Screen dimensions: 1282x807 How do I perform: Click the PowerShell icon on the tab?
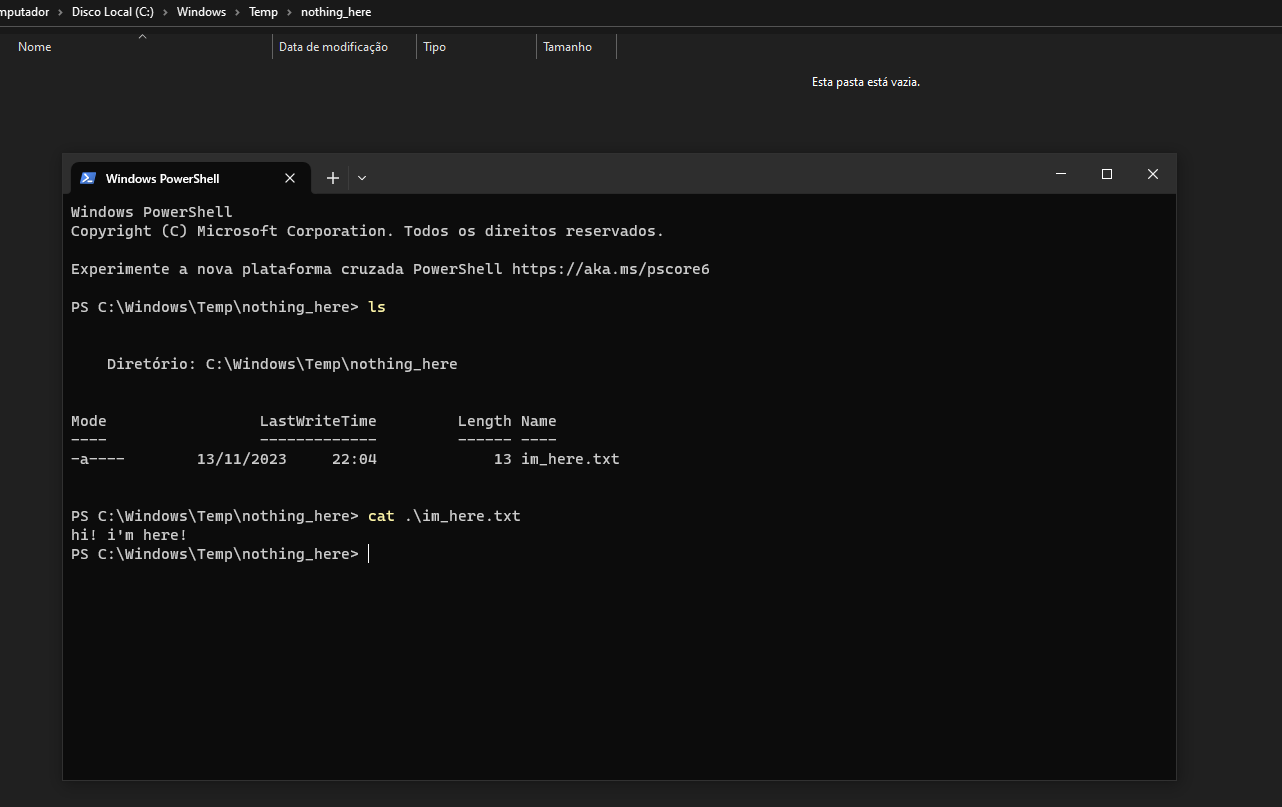click(88, 178)
